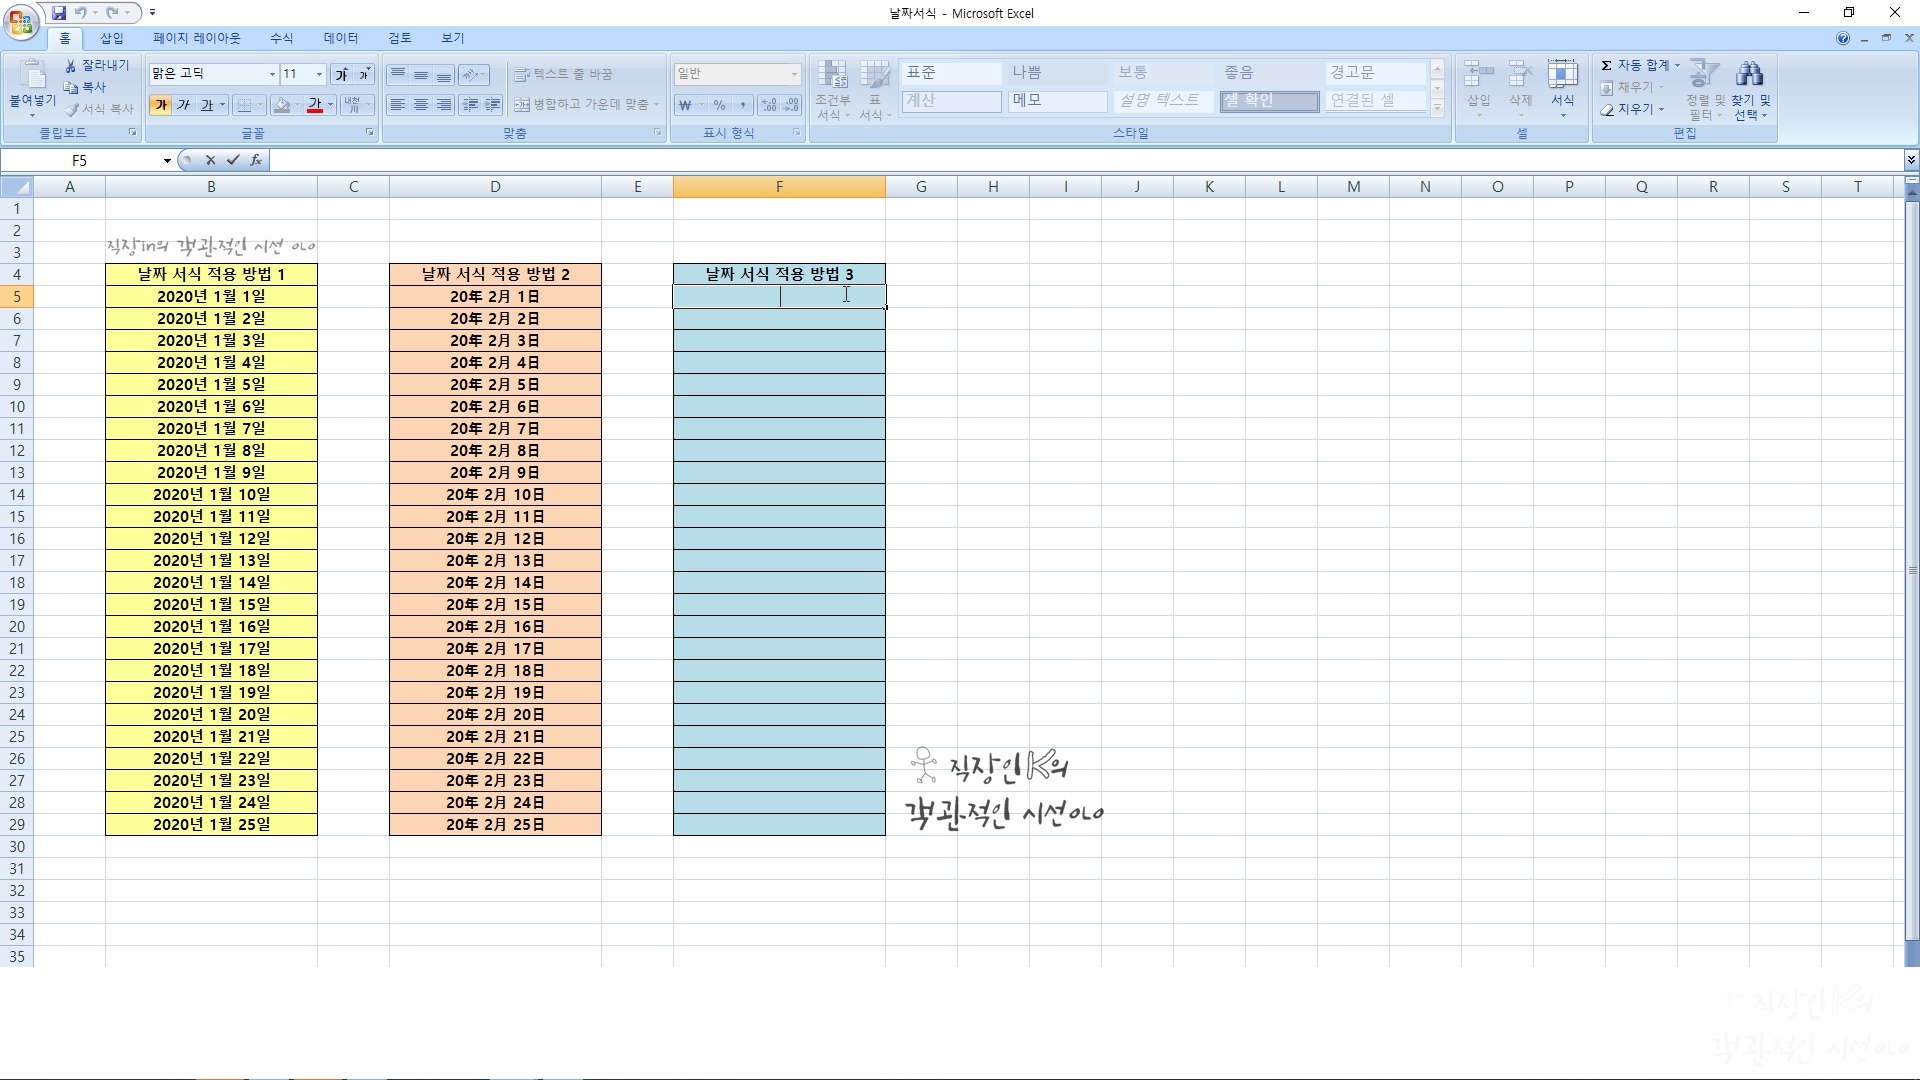The width and height of the screenshot is (1920, 1080).
Task: Expand the Name Box dropdown arrow
Action: tap(167, 161)
